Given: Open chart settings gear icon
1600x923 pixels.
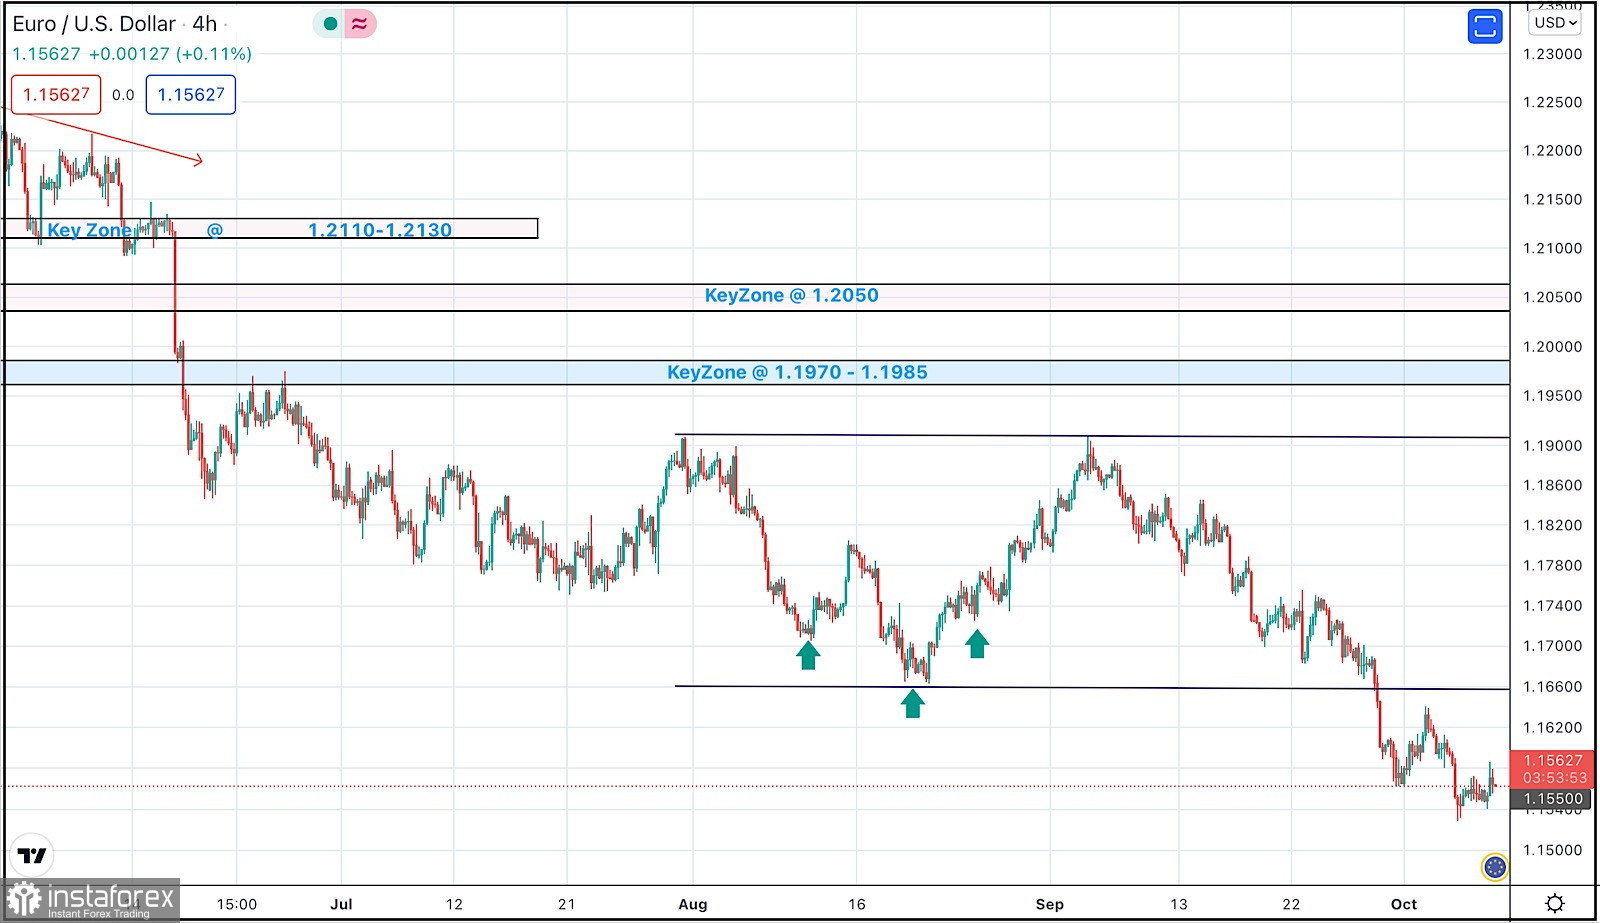Looking at the screenshot, I should (1555, 904).
